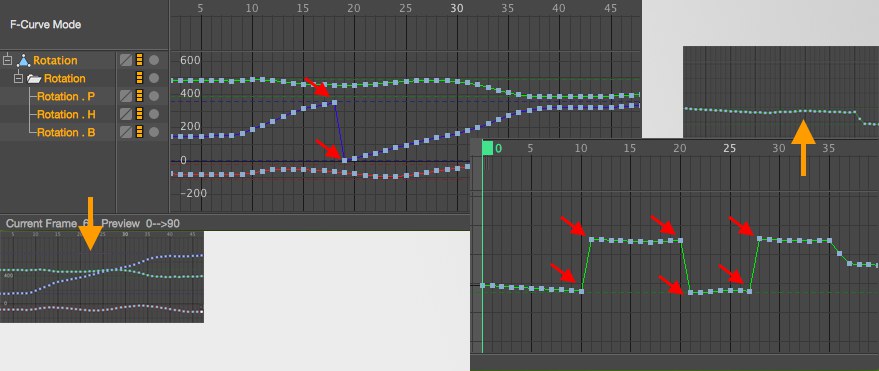
Task: Click the diagonal curve icon on the Rotation . B row
Action: pyautogui.click(x=126, y=133)
